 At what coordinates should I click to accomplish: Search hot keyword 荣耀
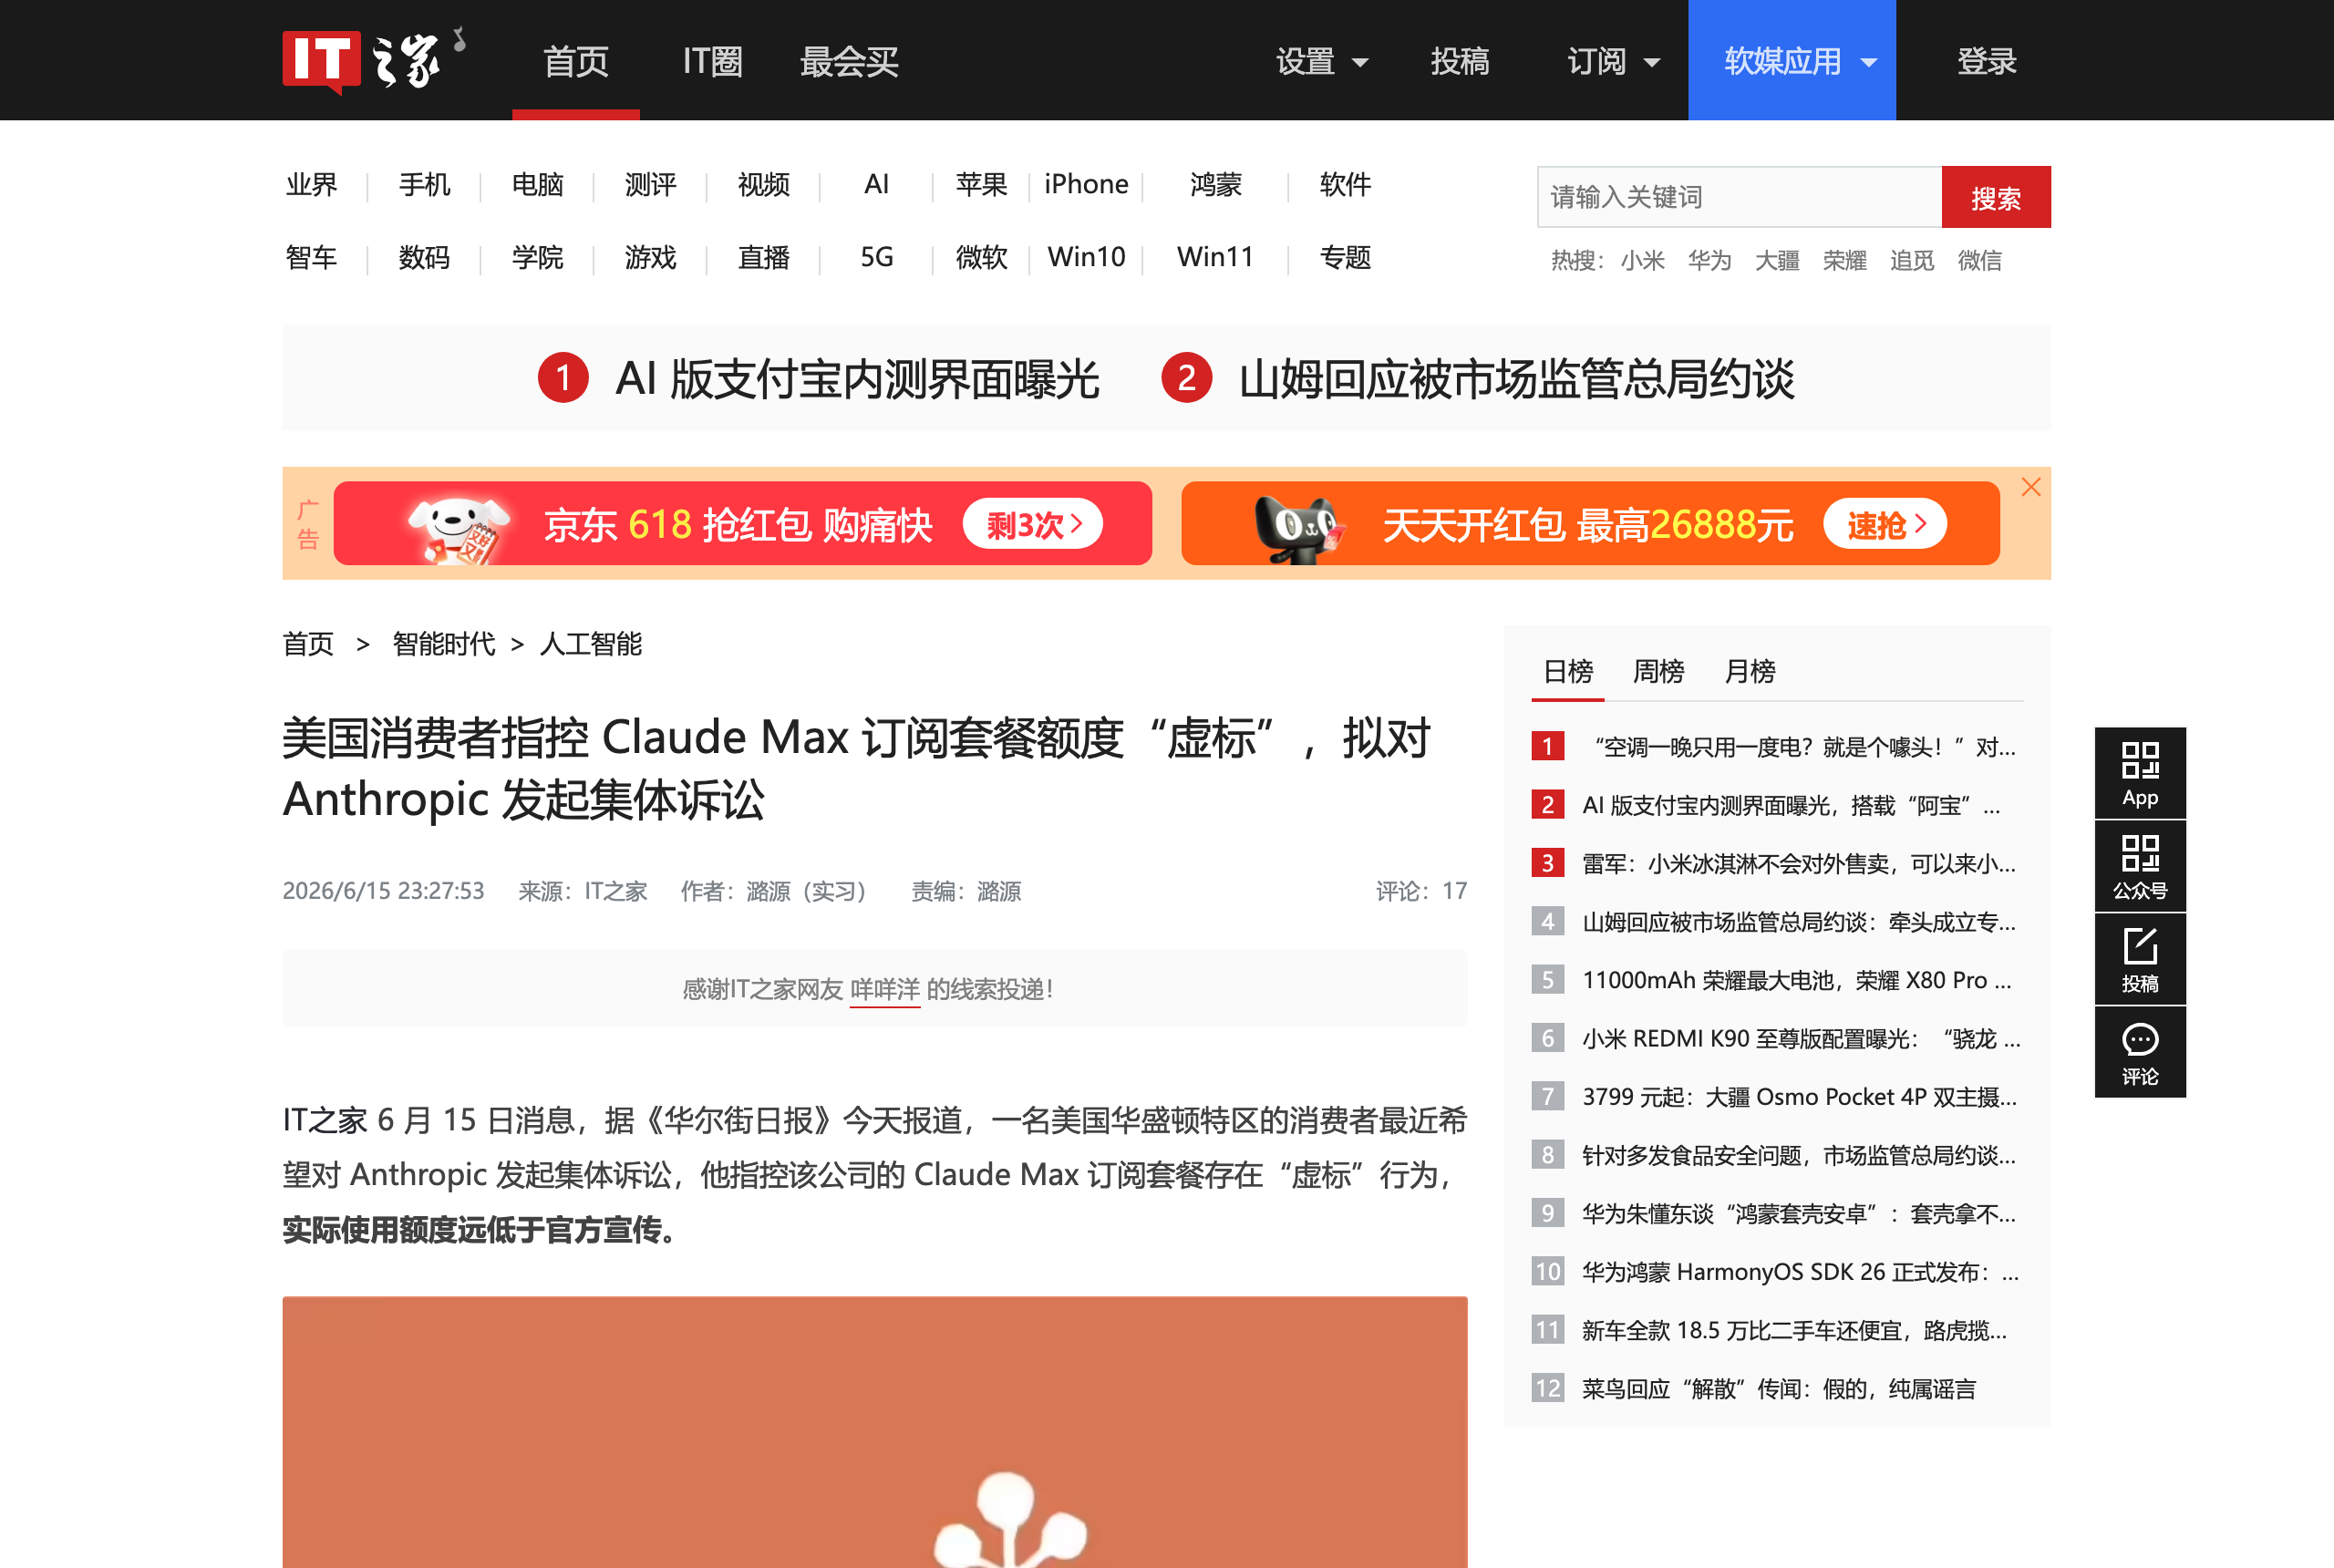click(1844, 261)
